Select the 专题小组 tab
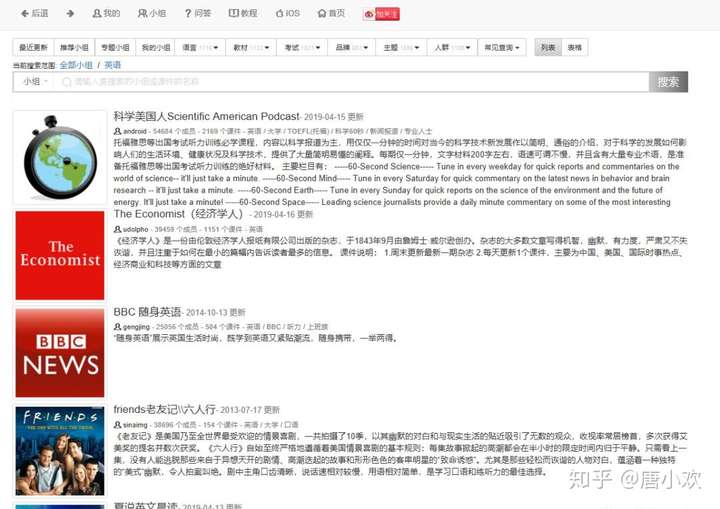 [x=115, y=47]
